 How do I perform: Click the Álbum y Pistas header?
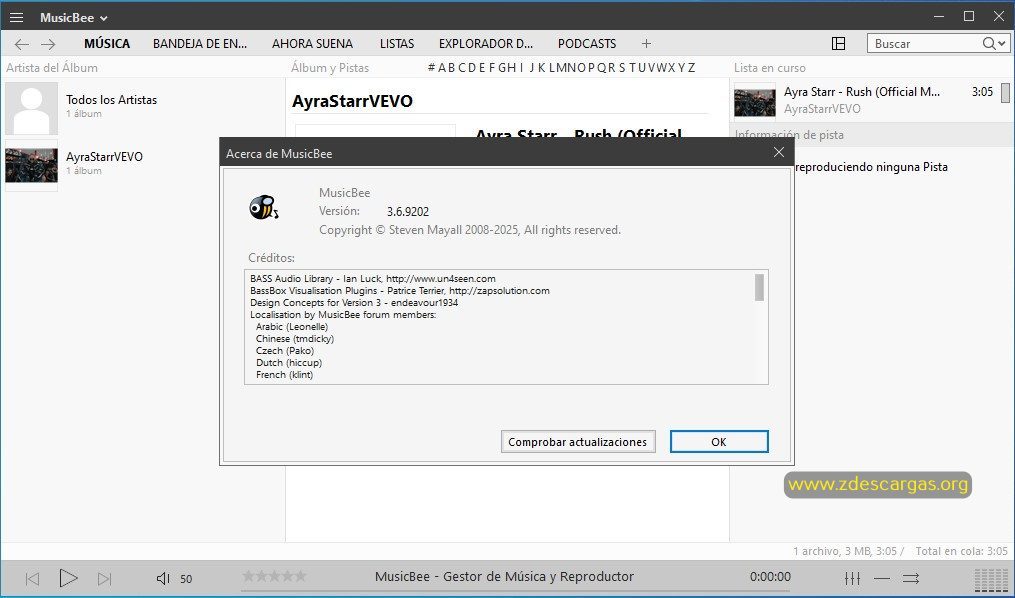pos(330,67)
